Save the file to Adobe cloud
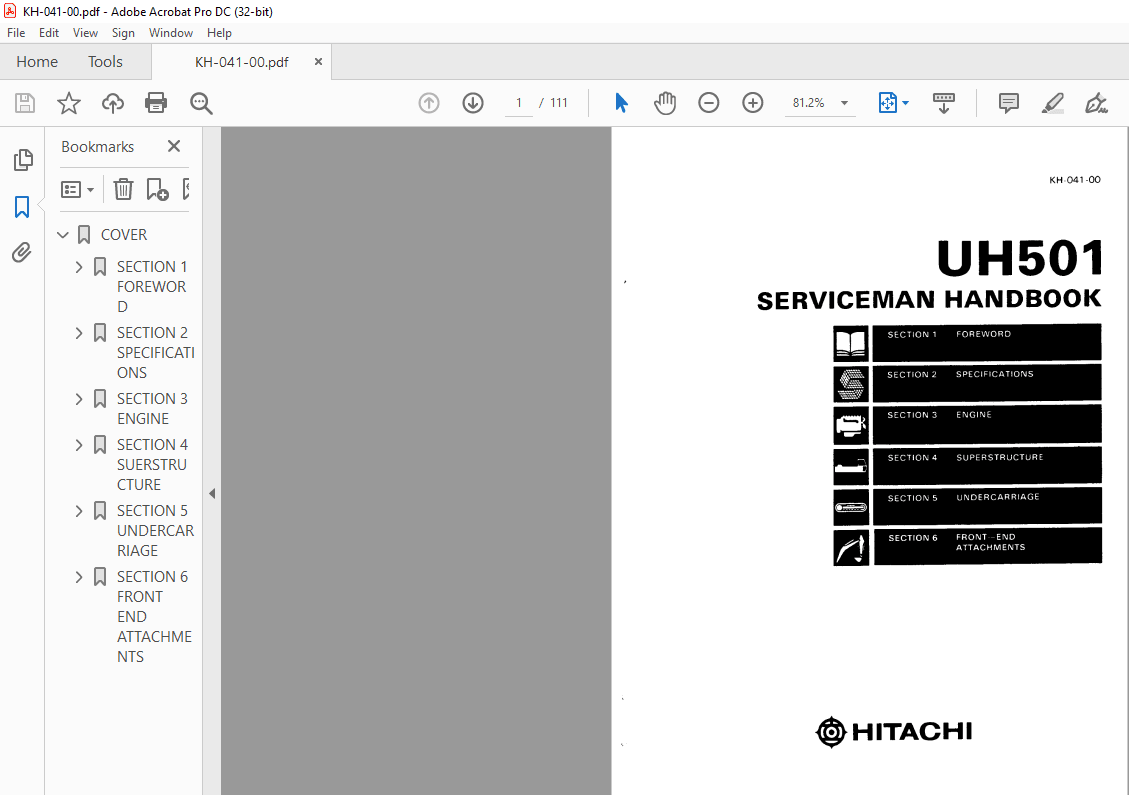Image resolution: width=1129 pixels, height=795 pixels. point(112,103)
